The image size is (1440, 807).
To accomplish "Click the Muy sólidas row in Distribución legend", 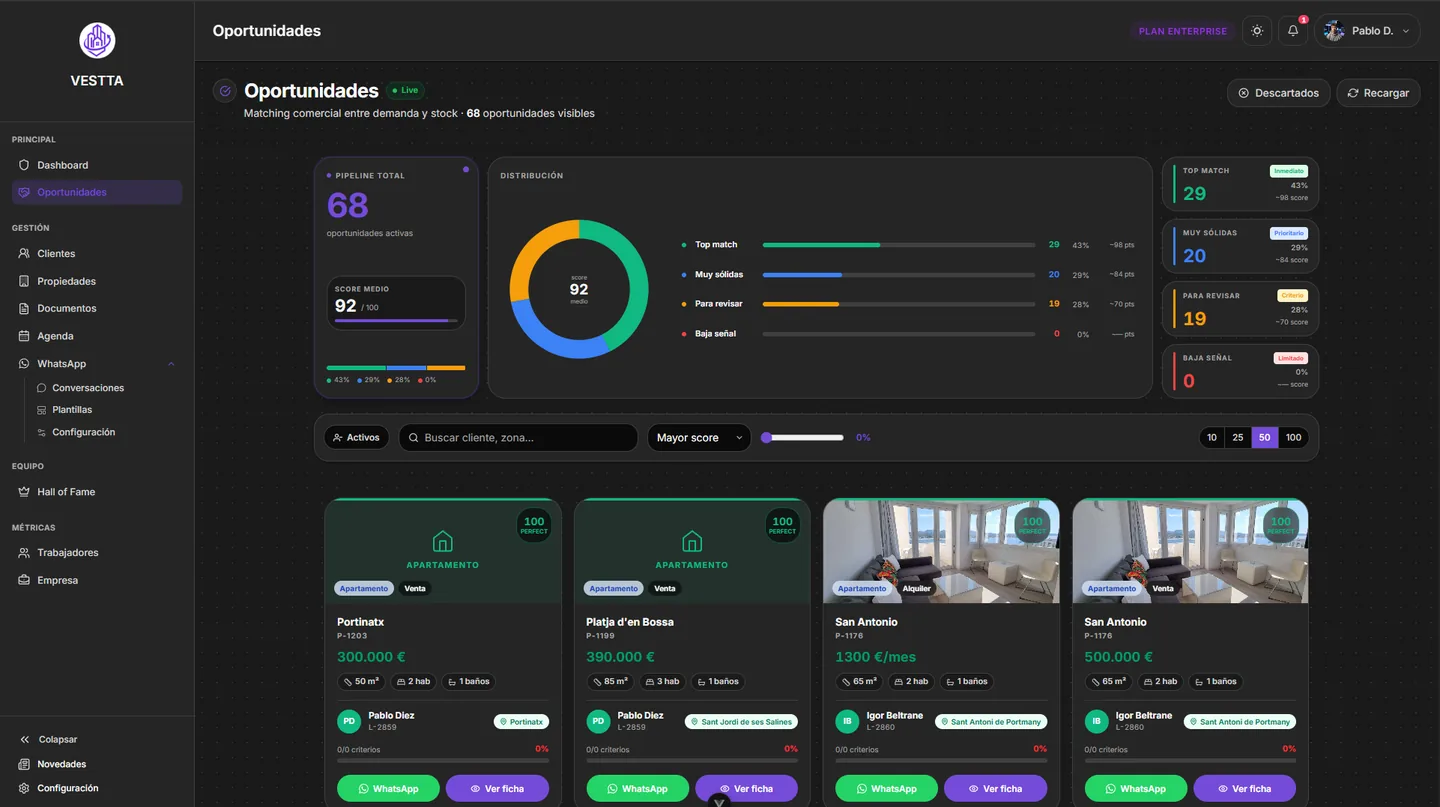I will (907, 275).
